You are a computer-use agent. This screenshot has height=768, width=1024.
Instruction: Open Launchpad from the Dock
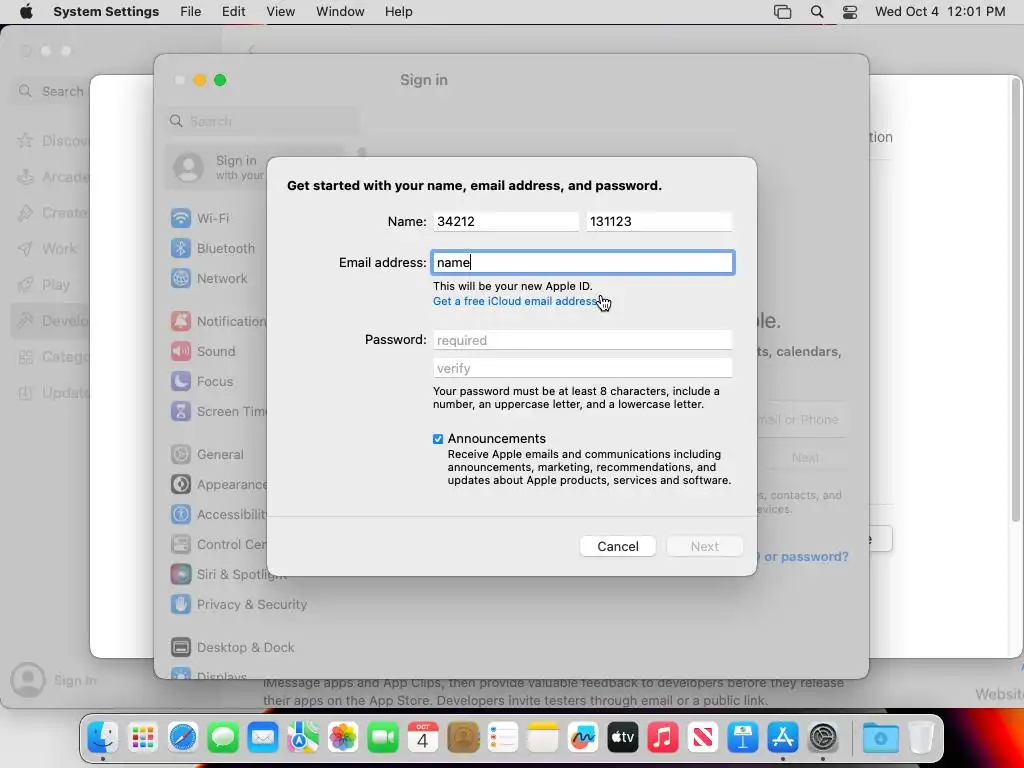click(x=142, y=738)
